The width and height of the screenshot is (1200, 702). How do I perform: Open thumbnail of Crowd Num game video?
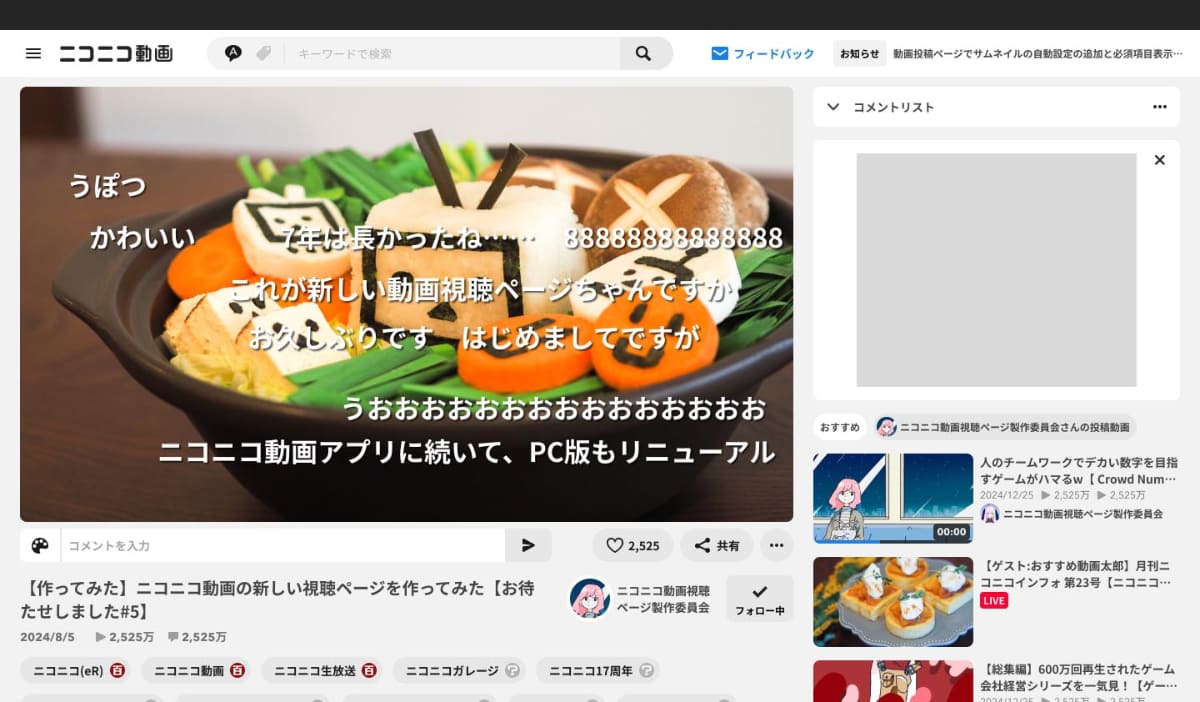pos(893,498)
